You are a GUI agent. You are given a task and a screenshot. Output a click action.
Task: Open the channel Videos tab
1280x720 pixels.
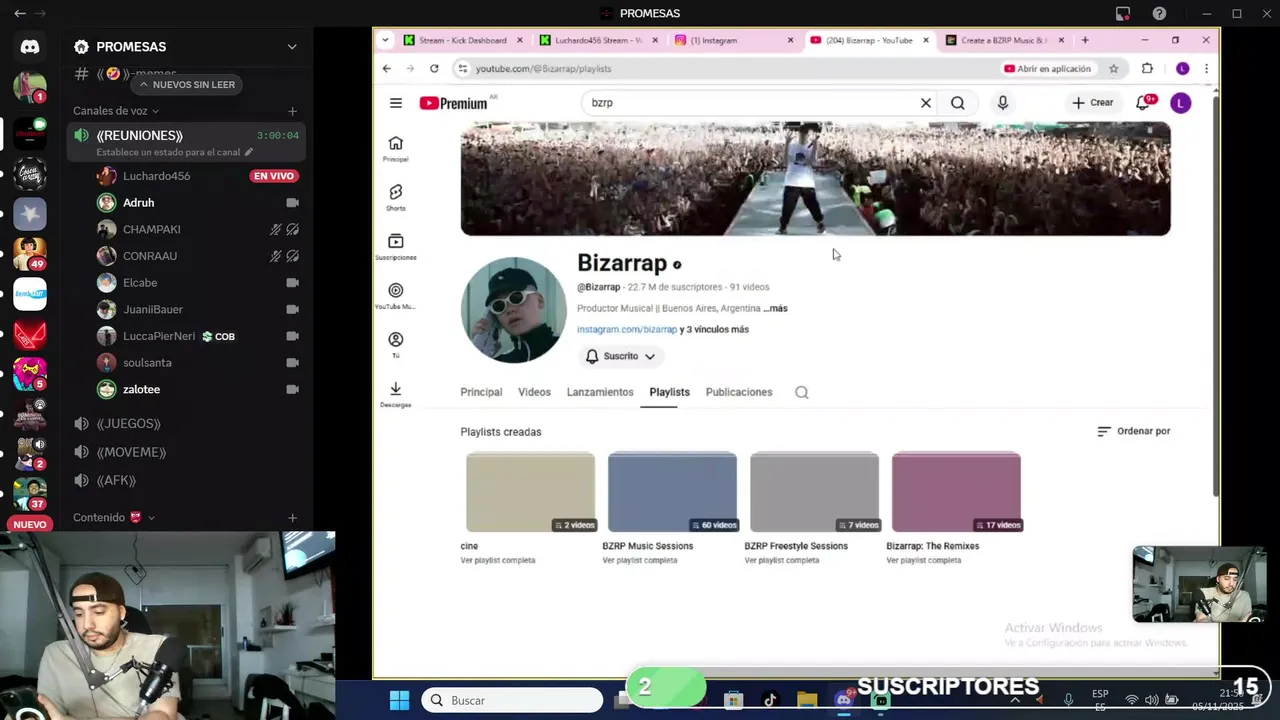click(x=534, y=392)
